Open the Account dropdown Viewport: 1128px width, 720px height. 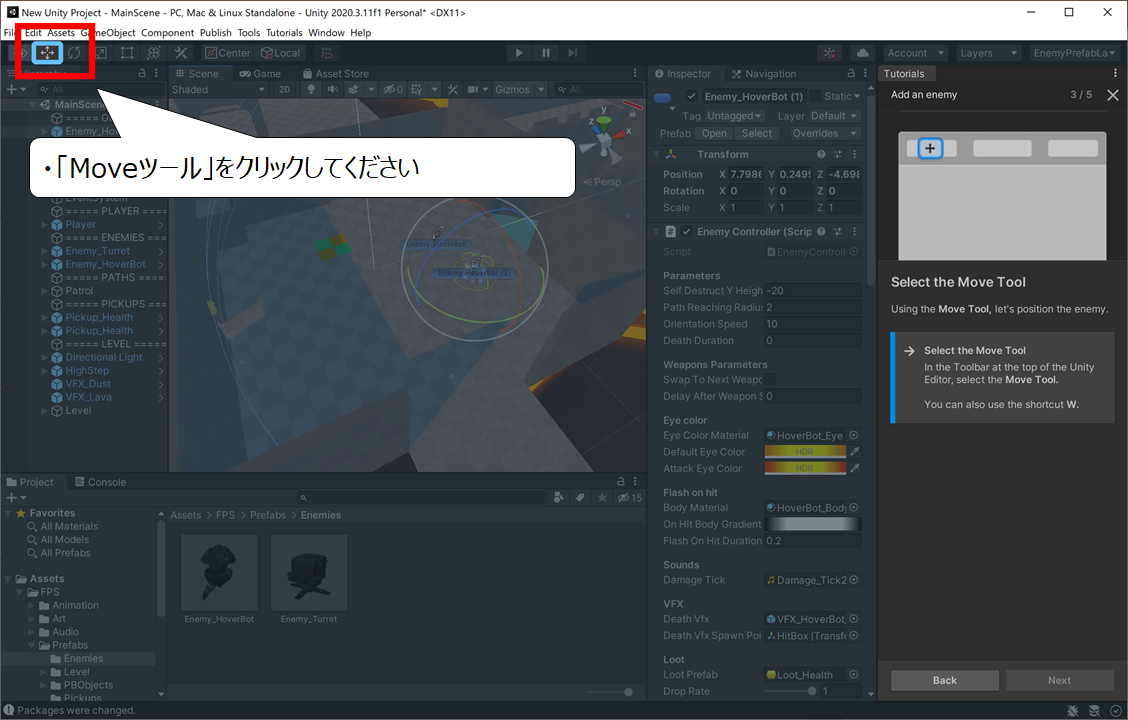pyautogui.click(x=915, y=53)
